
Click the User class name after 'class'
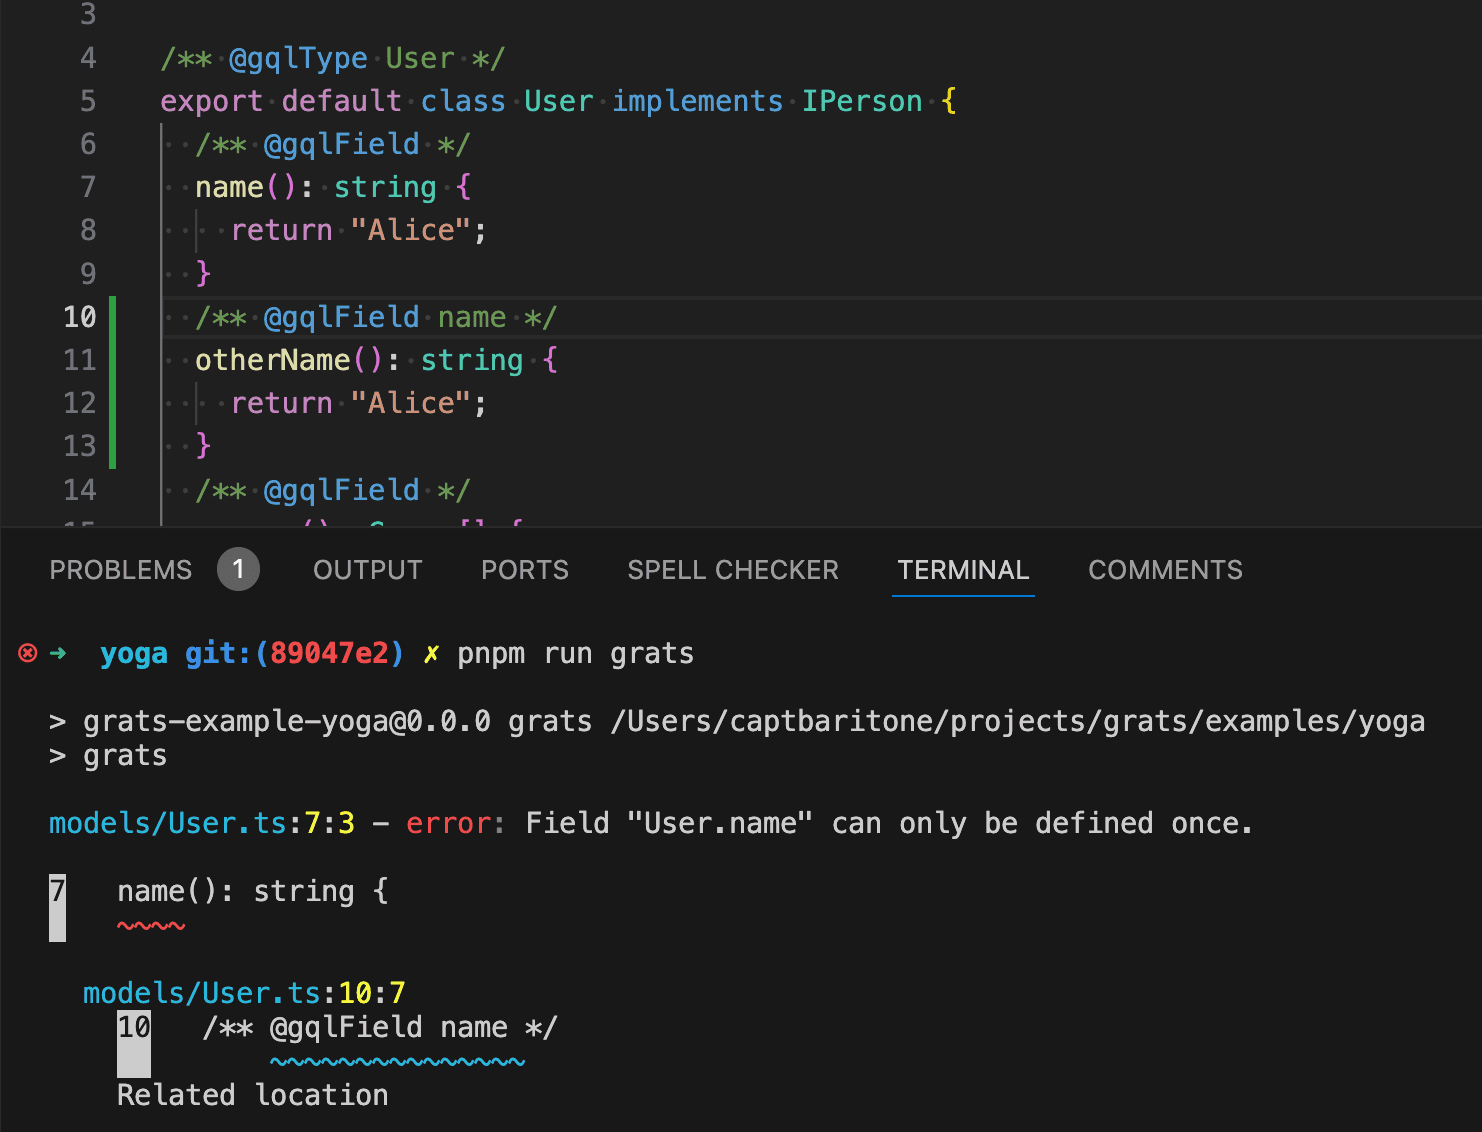point(558,101)
